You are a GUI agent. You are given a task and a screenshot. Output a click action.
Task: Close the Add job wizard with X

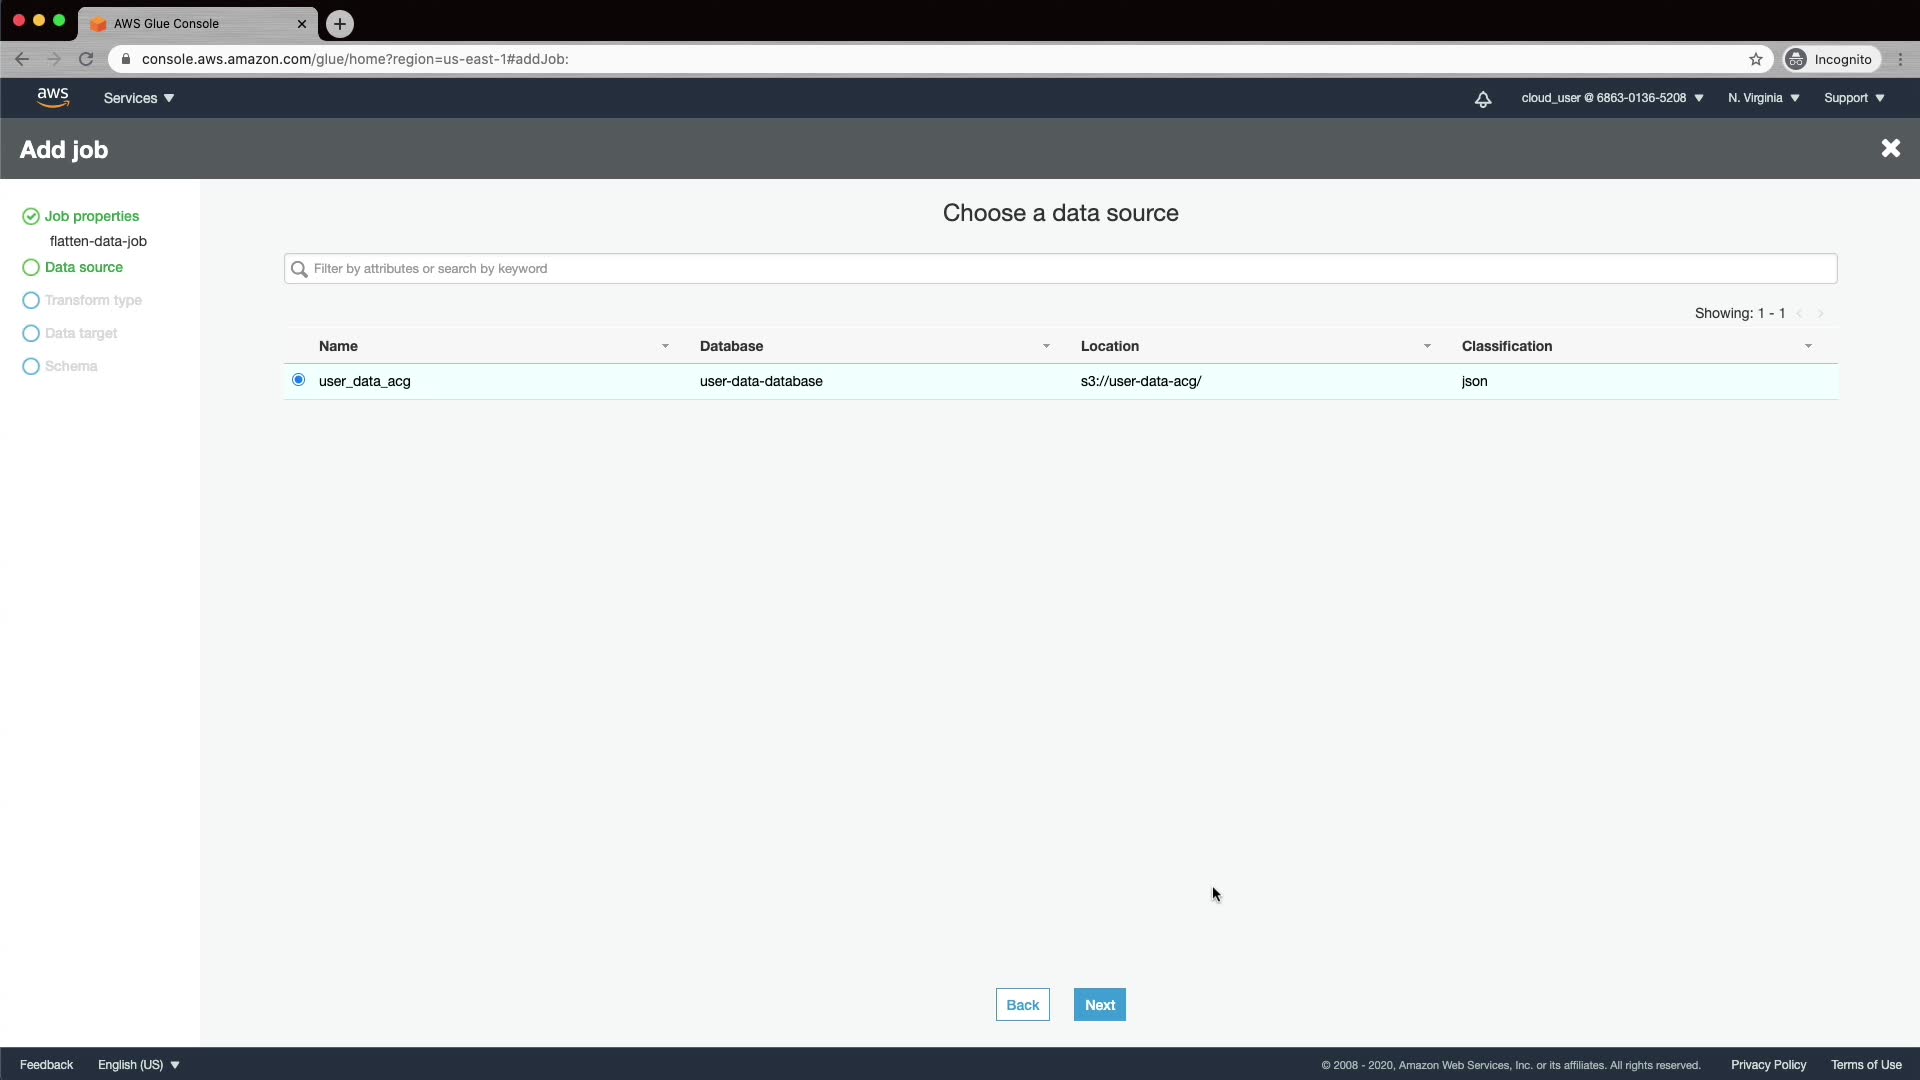point(1890,148)
